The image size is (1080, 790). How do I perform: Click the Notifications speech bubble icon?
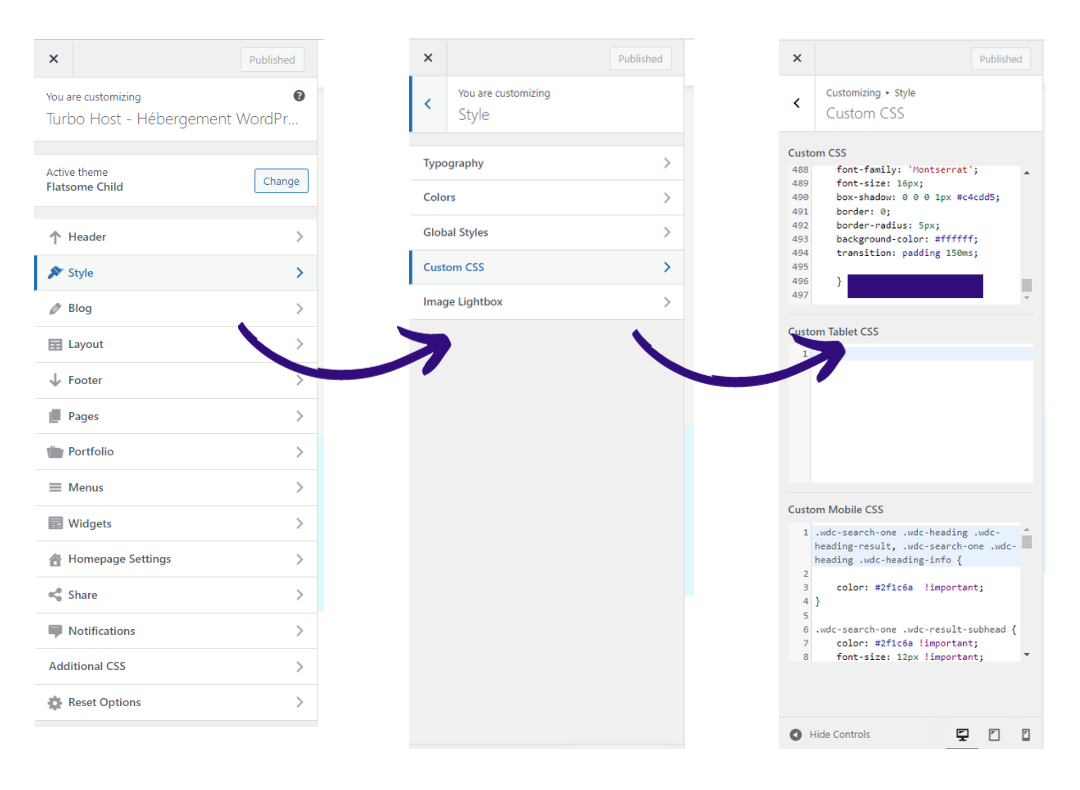[x=55, y=631]
